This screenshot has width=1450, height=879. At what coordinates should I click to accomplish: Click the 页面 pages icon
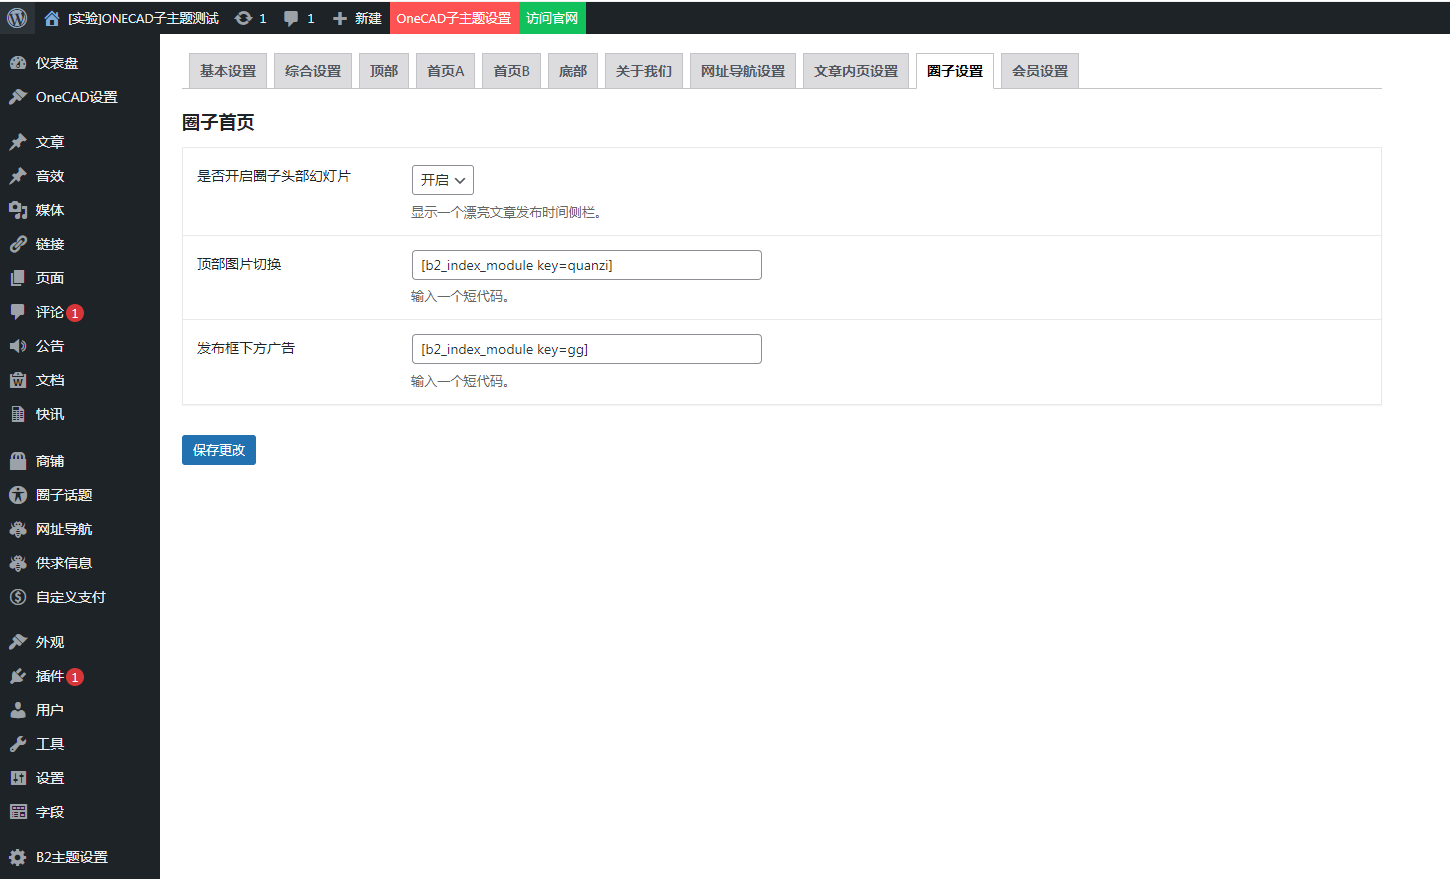(18, 278)
